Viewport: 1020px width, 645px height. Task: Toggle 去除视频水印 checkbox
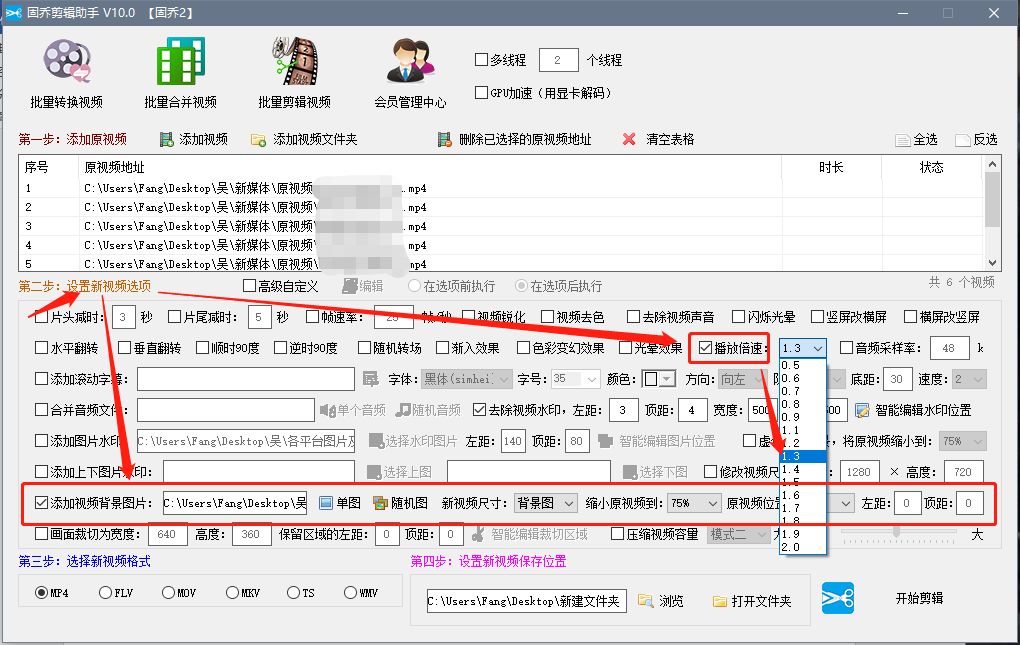(x=479, y=410)
